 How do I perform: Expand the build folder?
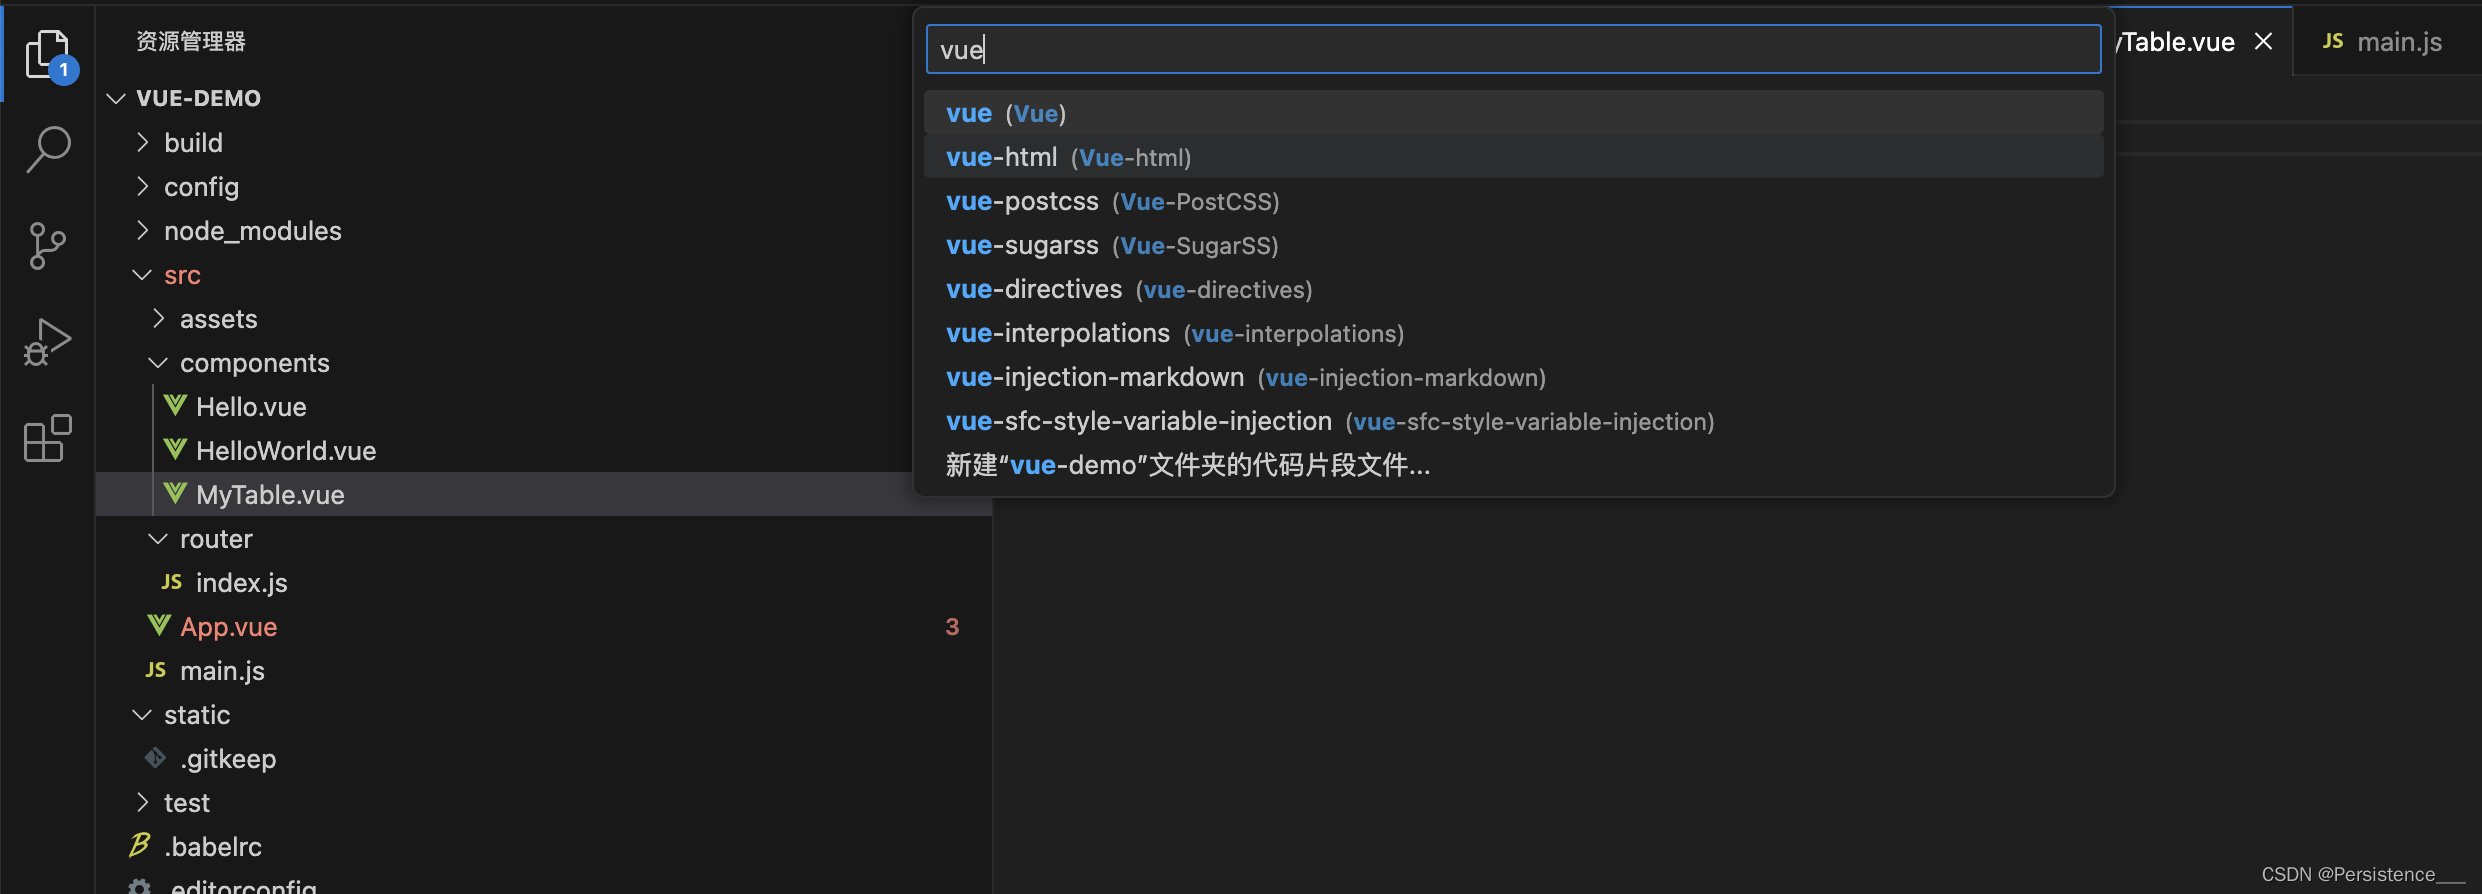(142, 142)
